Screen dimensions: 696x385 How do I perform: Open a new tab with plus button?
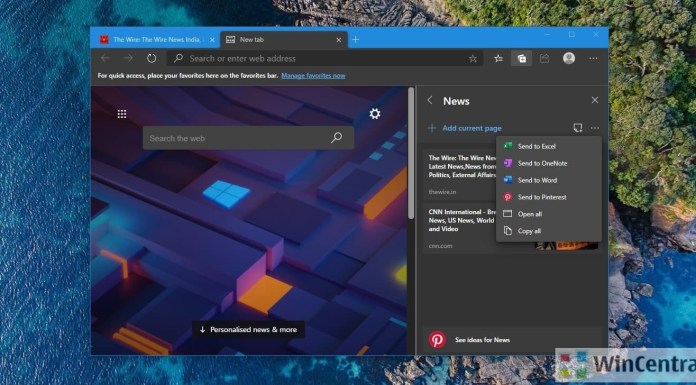click(x=356, y=40)
